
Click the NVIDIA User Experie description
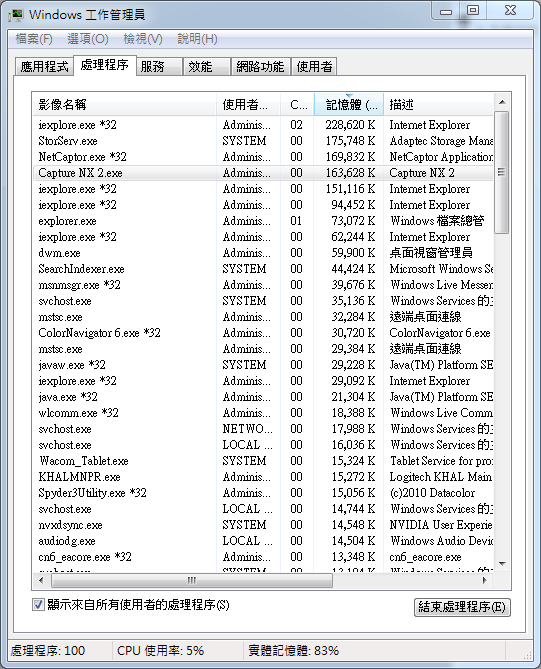pyautogui.click(x=441, y=525)
